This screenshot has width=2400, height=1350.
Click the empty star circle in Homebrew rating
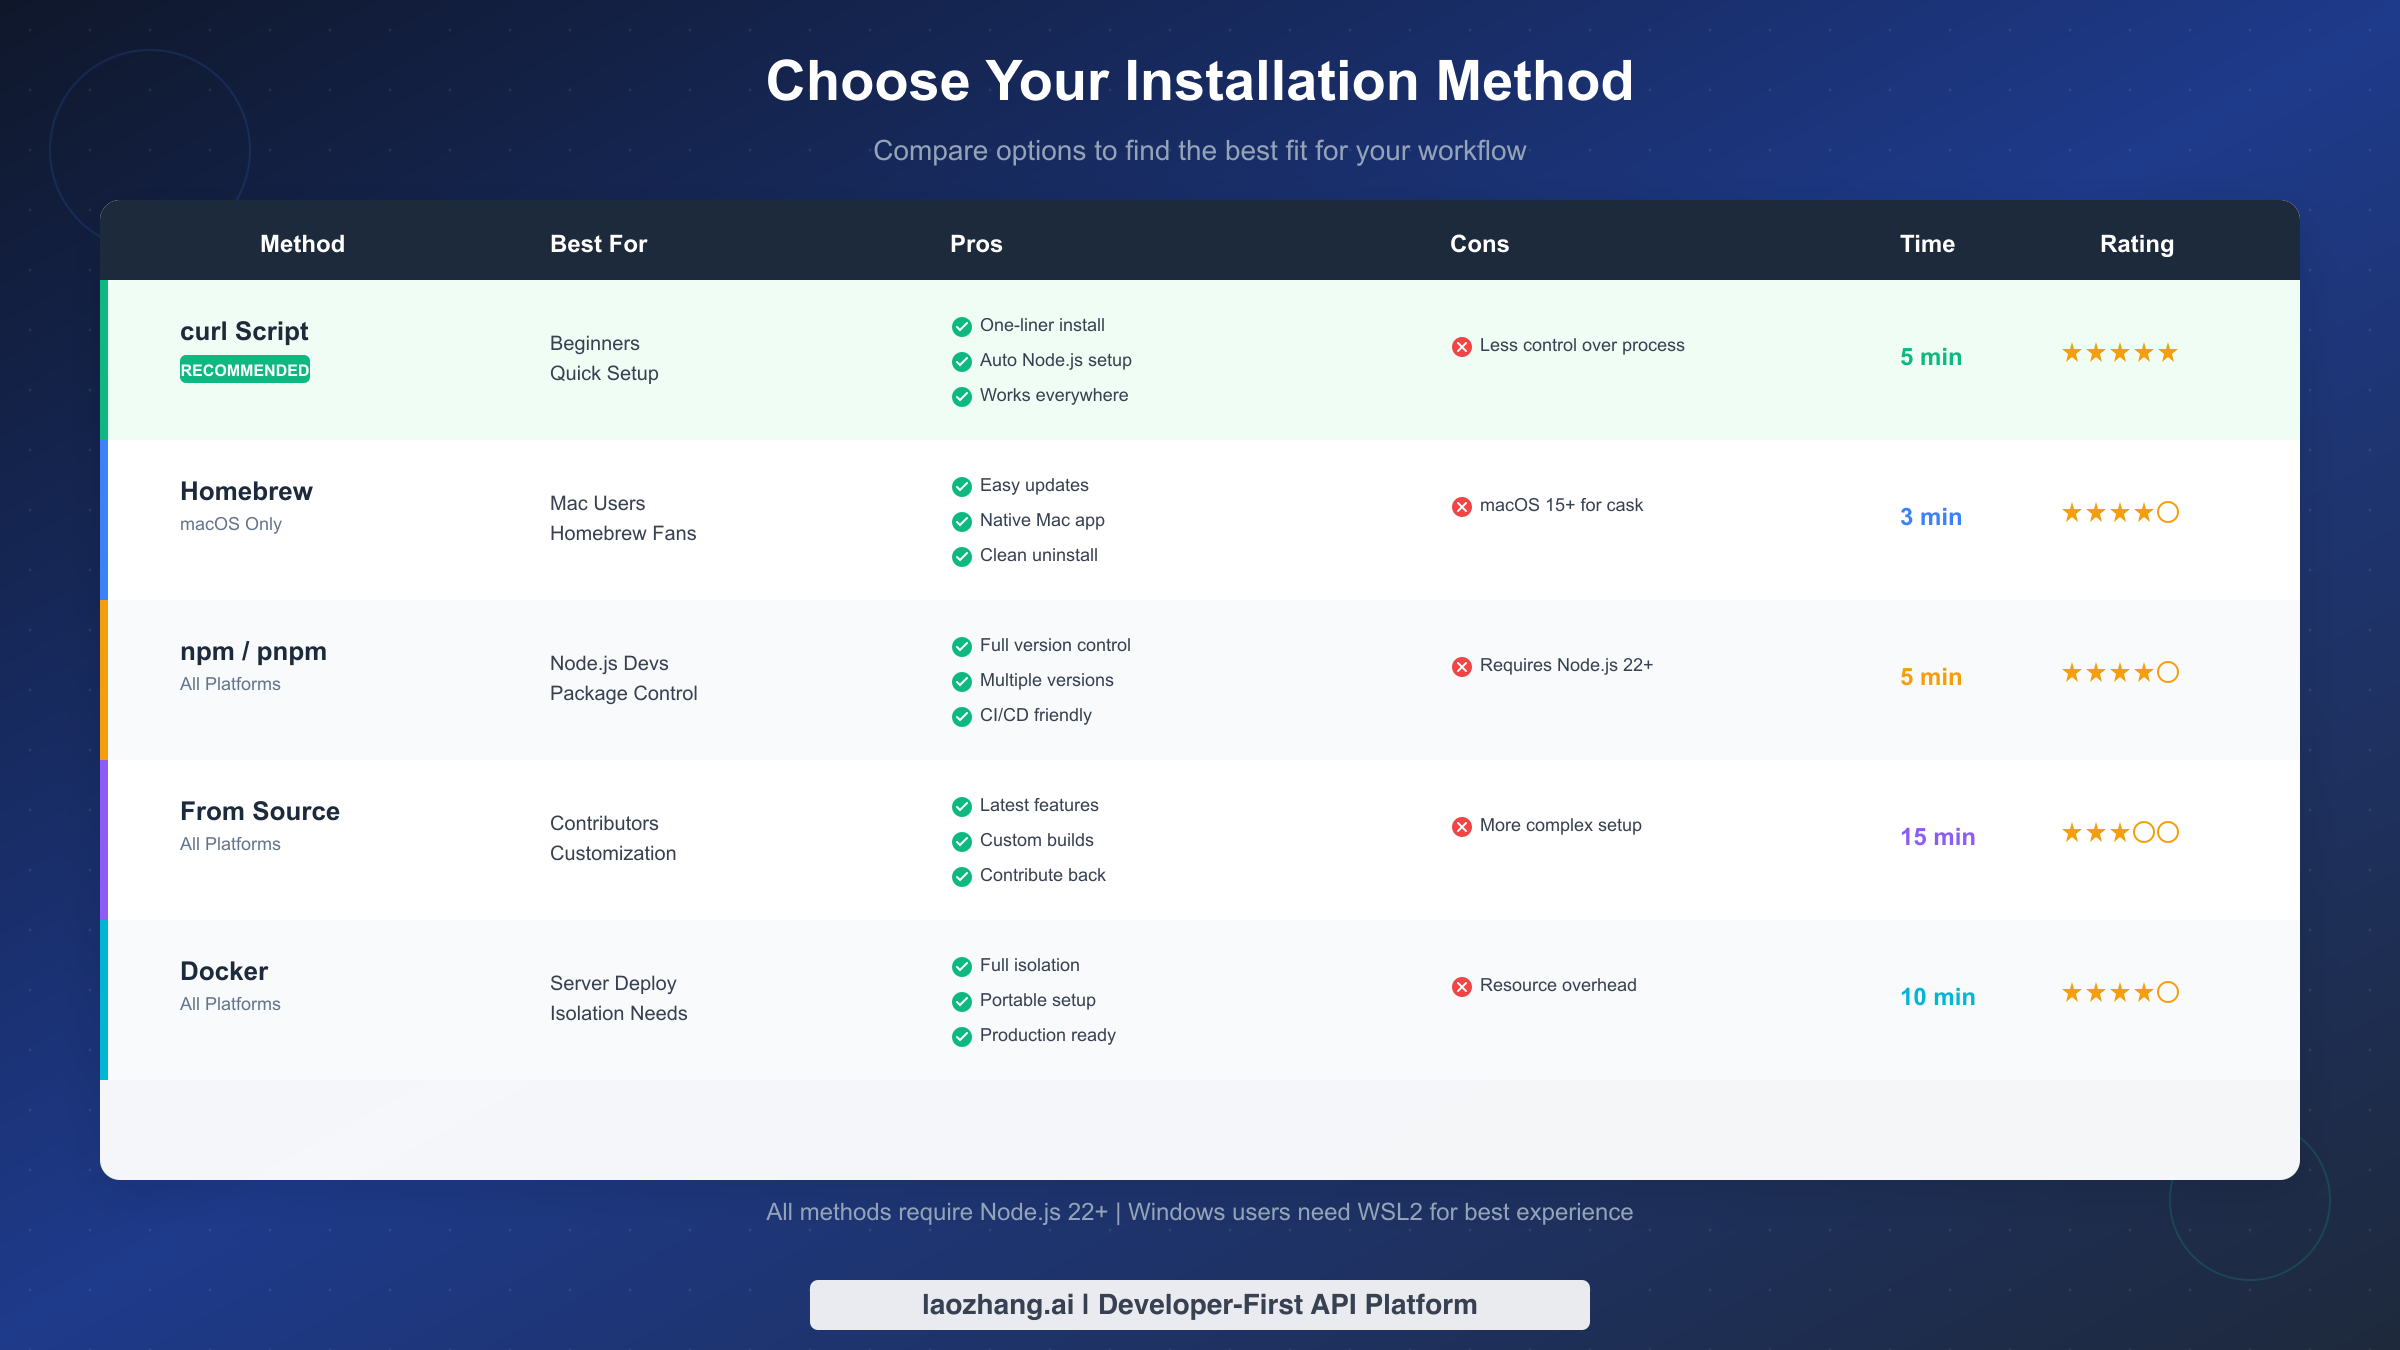(2168, 512)
